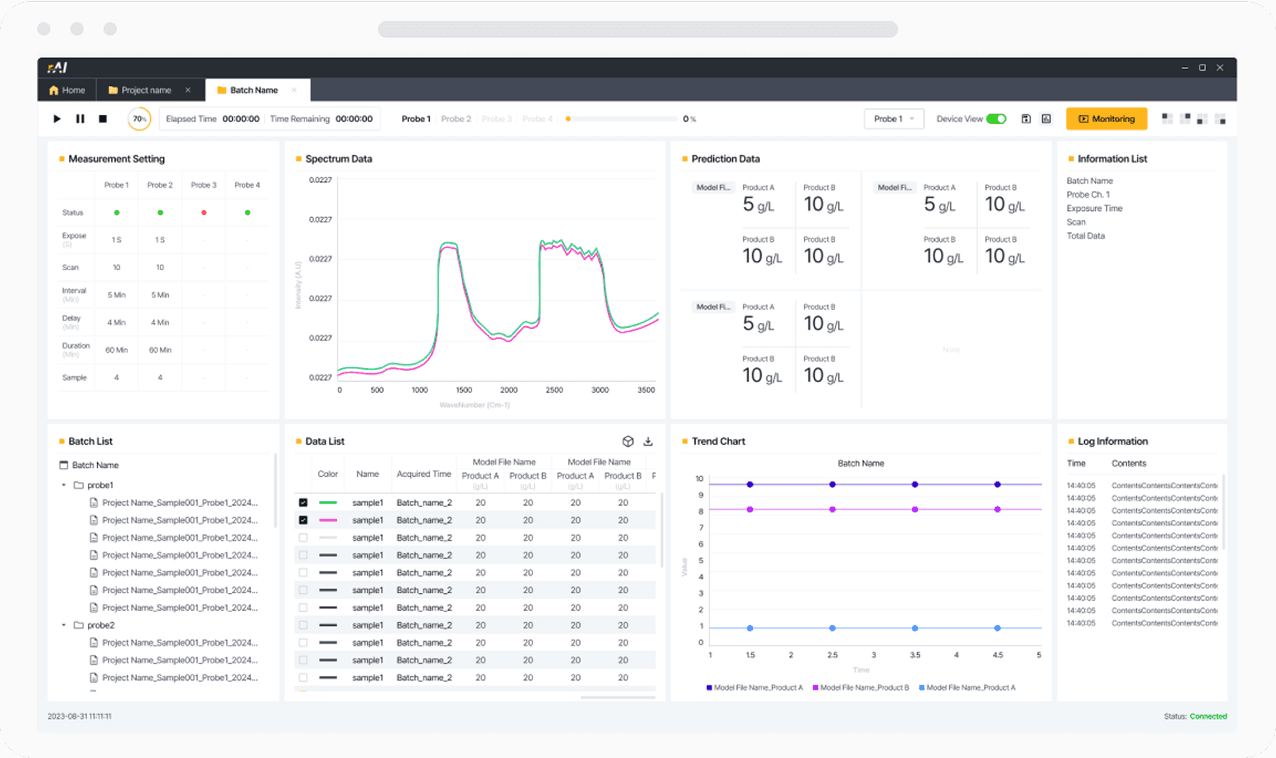Select the top-left panel layout icon
The height and width of the screenshot is (758, 1276).
pos(1167,119)
